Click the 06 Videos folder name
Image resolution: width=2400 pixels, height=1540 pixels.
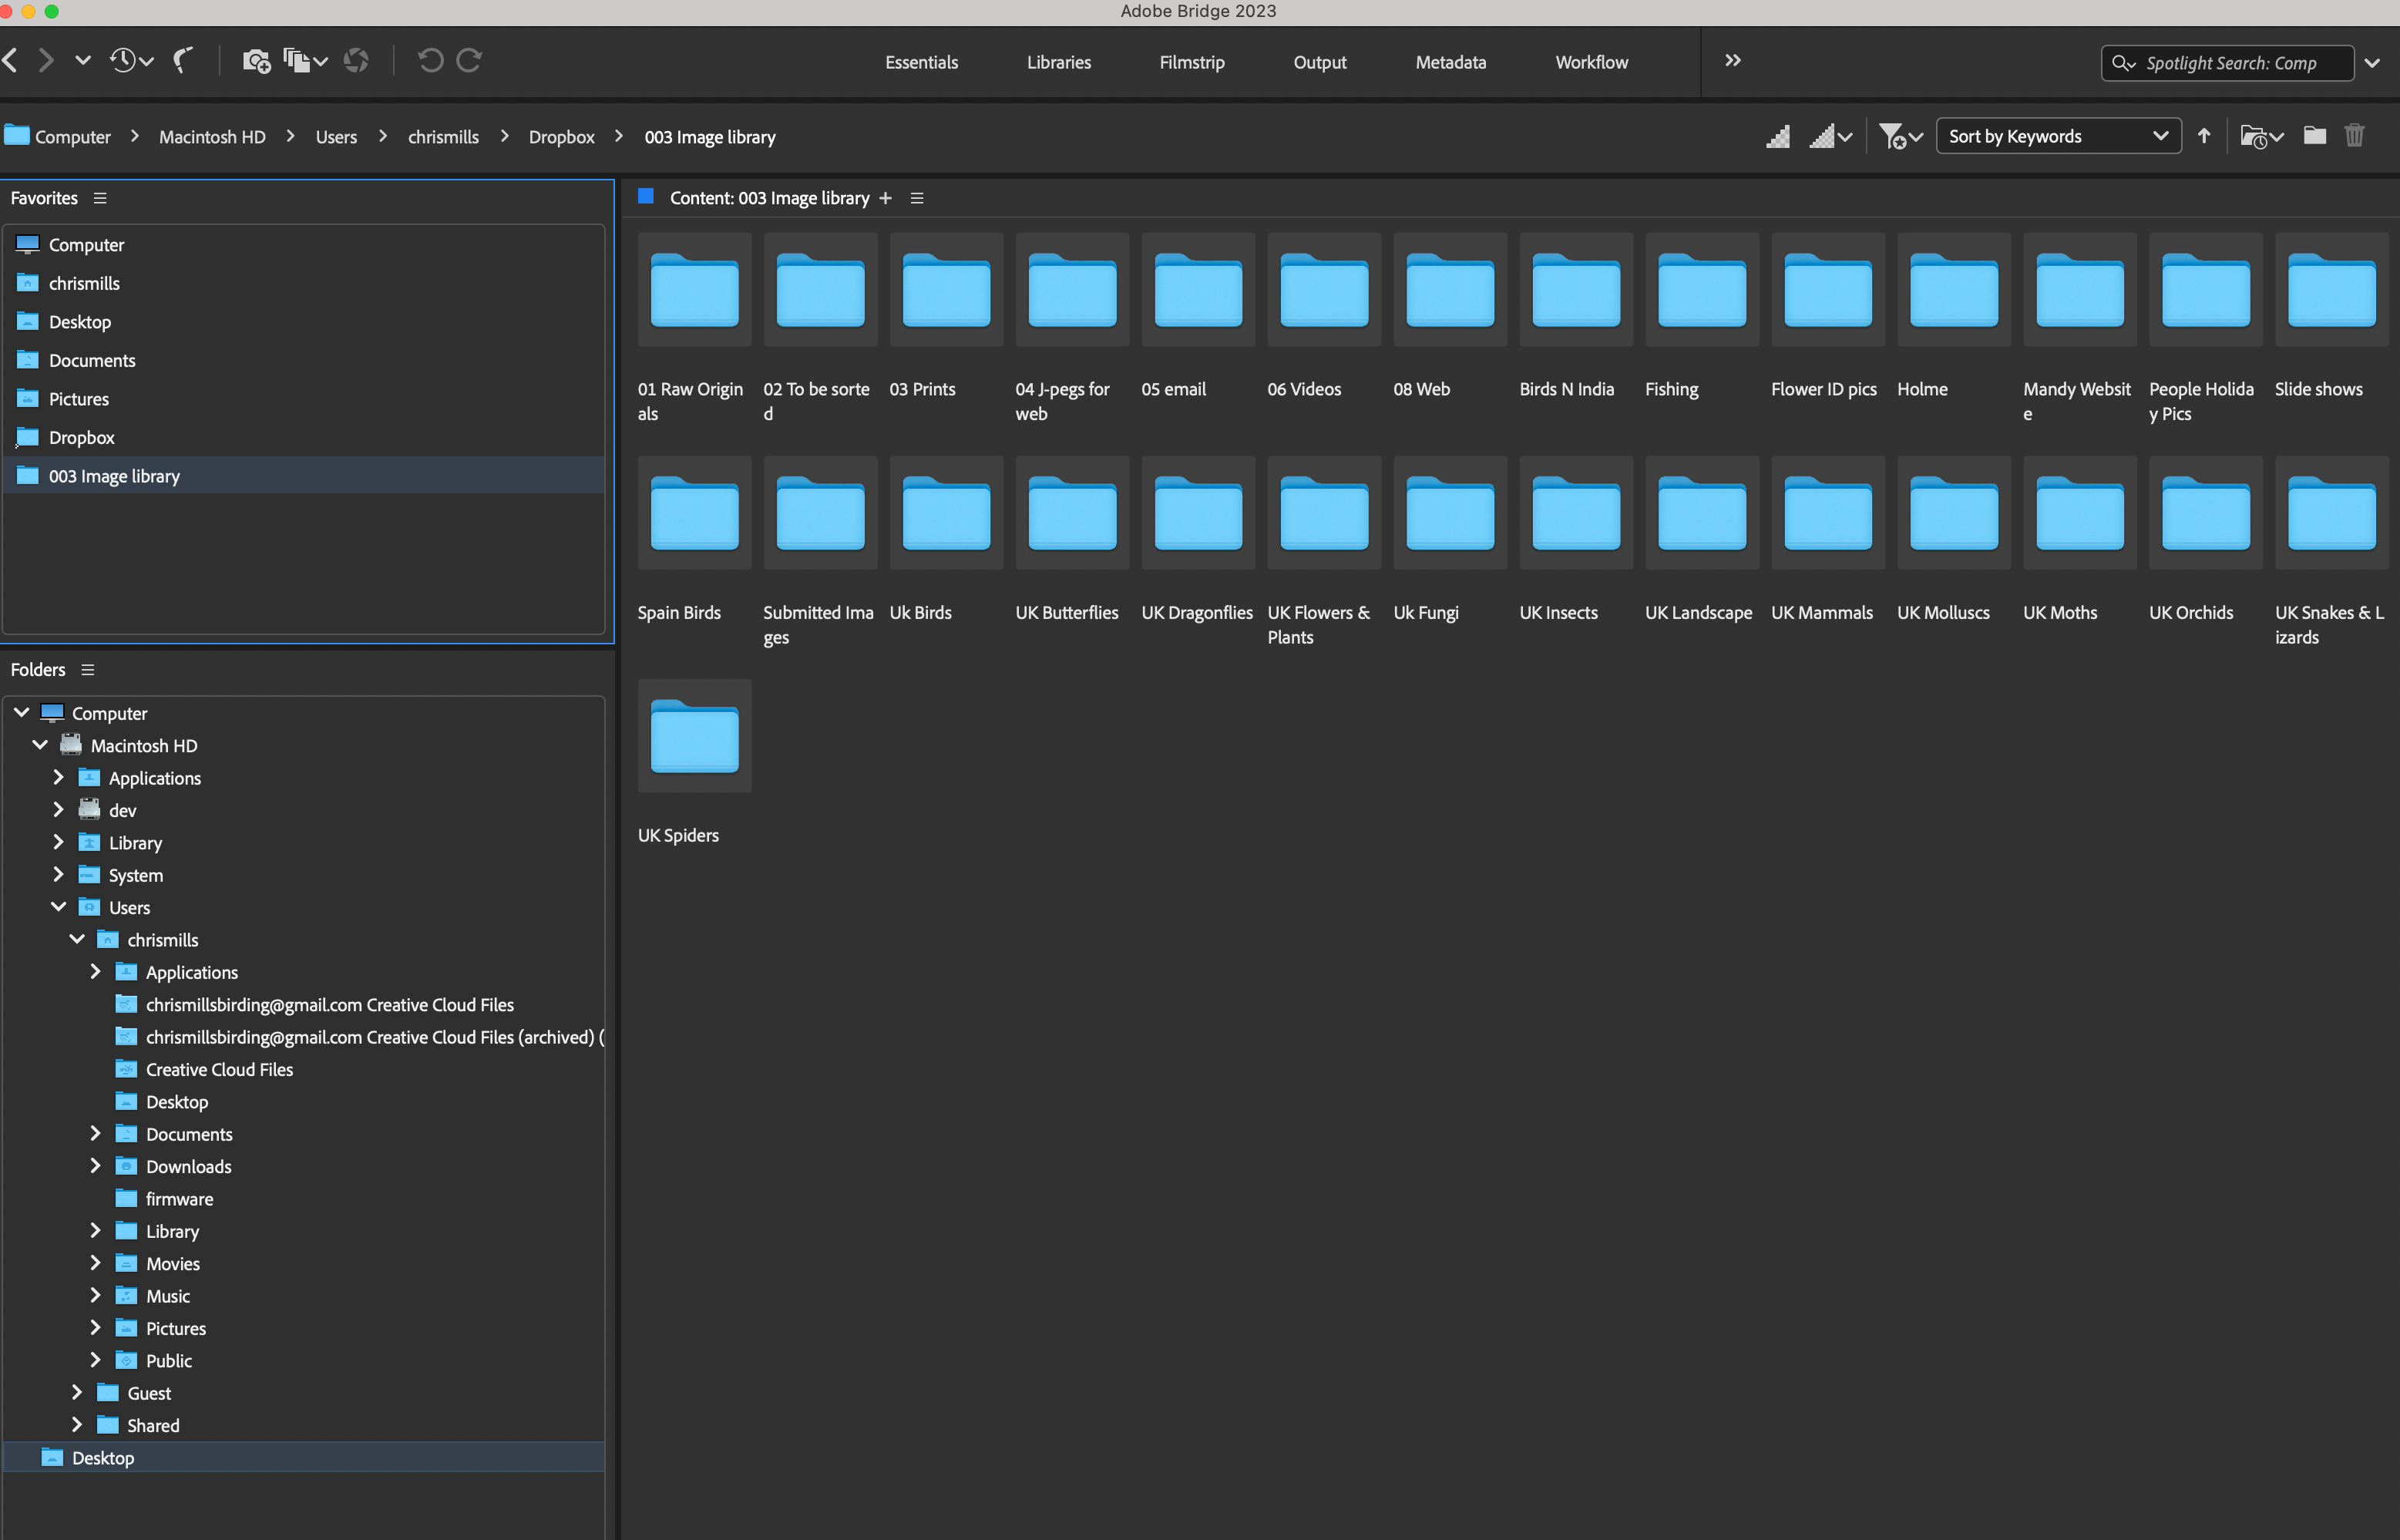point(1304,389)
